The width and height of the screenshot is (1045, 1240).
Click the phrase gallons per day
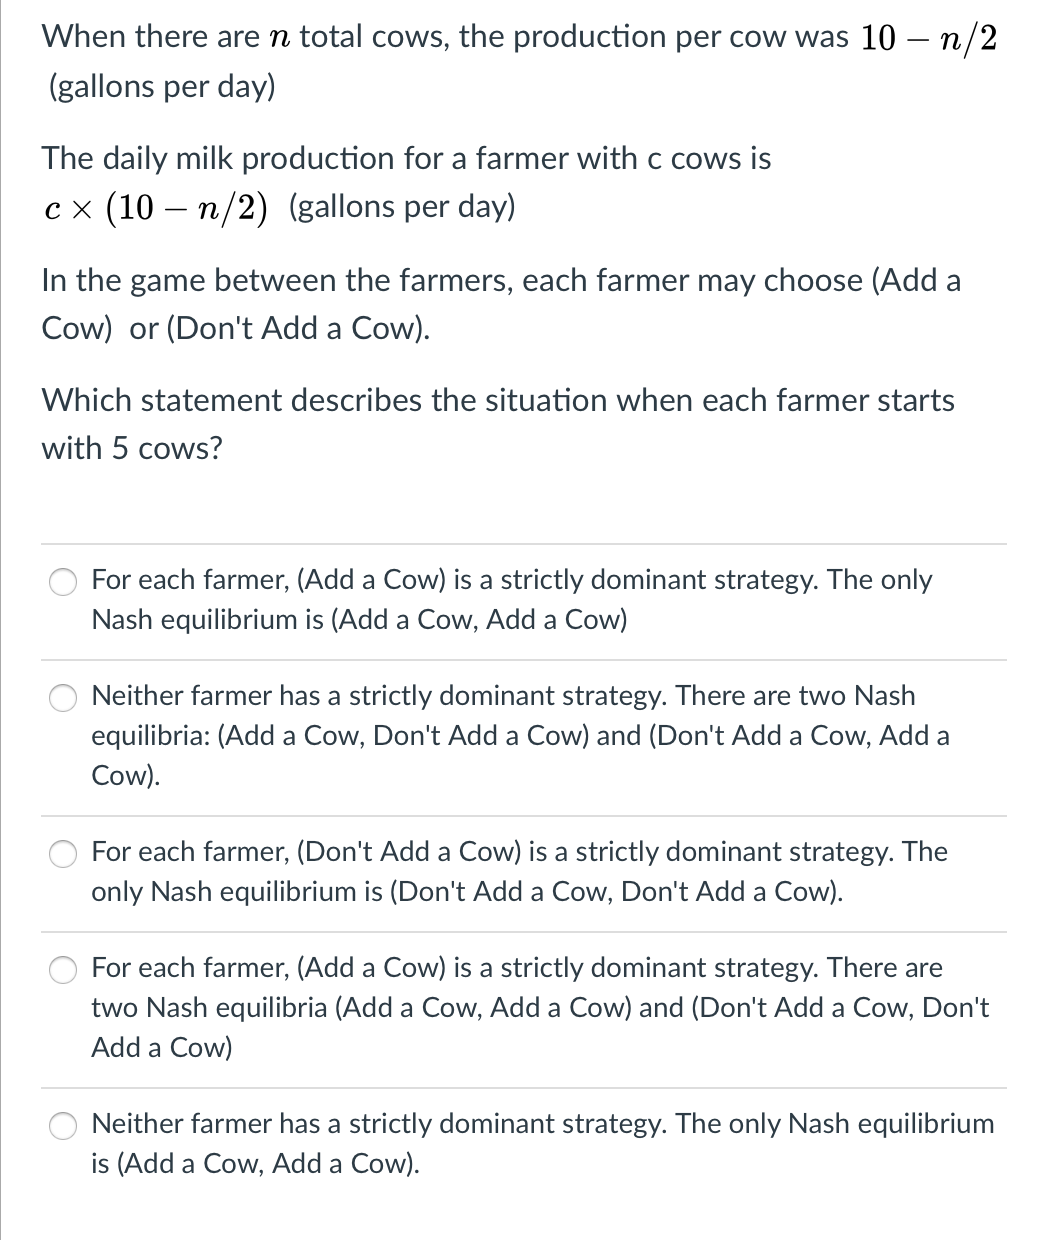coord(157,87)
